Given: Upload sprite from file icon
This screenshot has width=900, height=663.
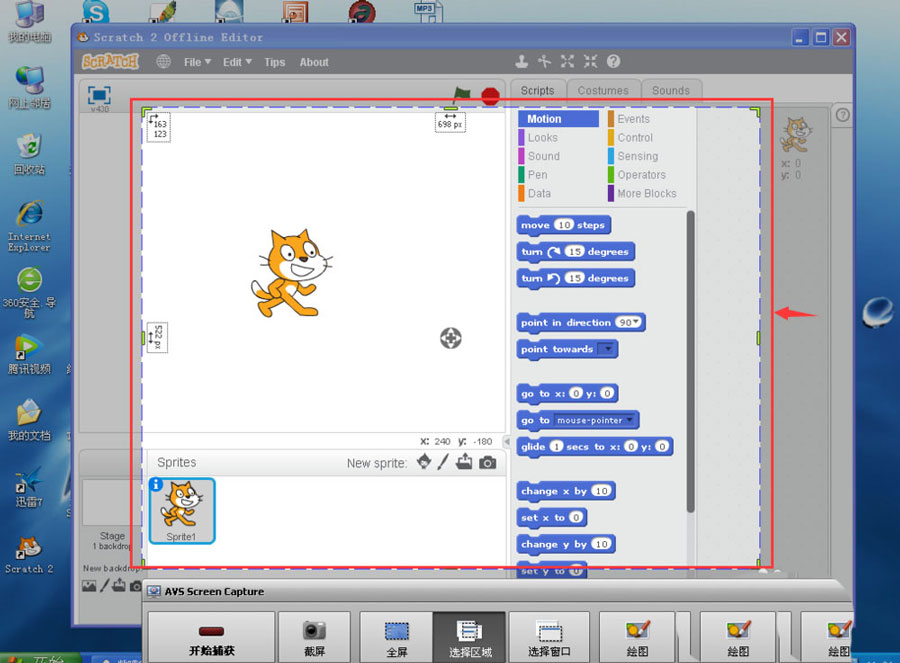Looking at the screenshot, I should 464,462.
